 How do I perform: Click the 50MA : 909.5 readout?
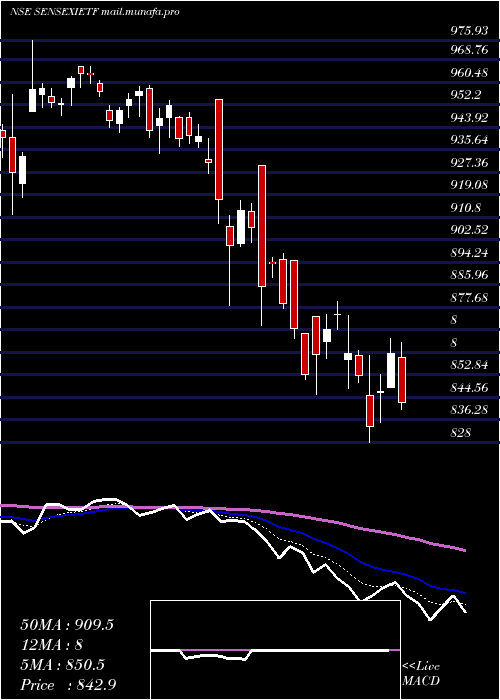point(67,625)
